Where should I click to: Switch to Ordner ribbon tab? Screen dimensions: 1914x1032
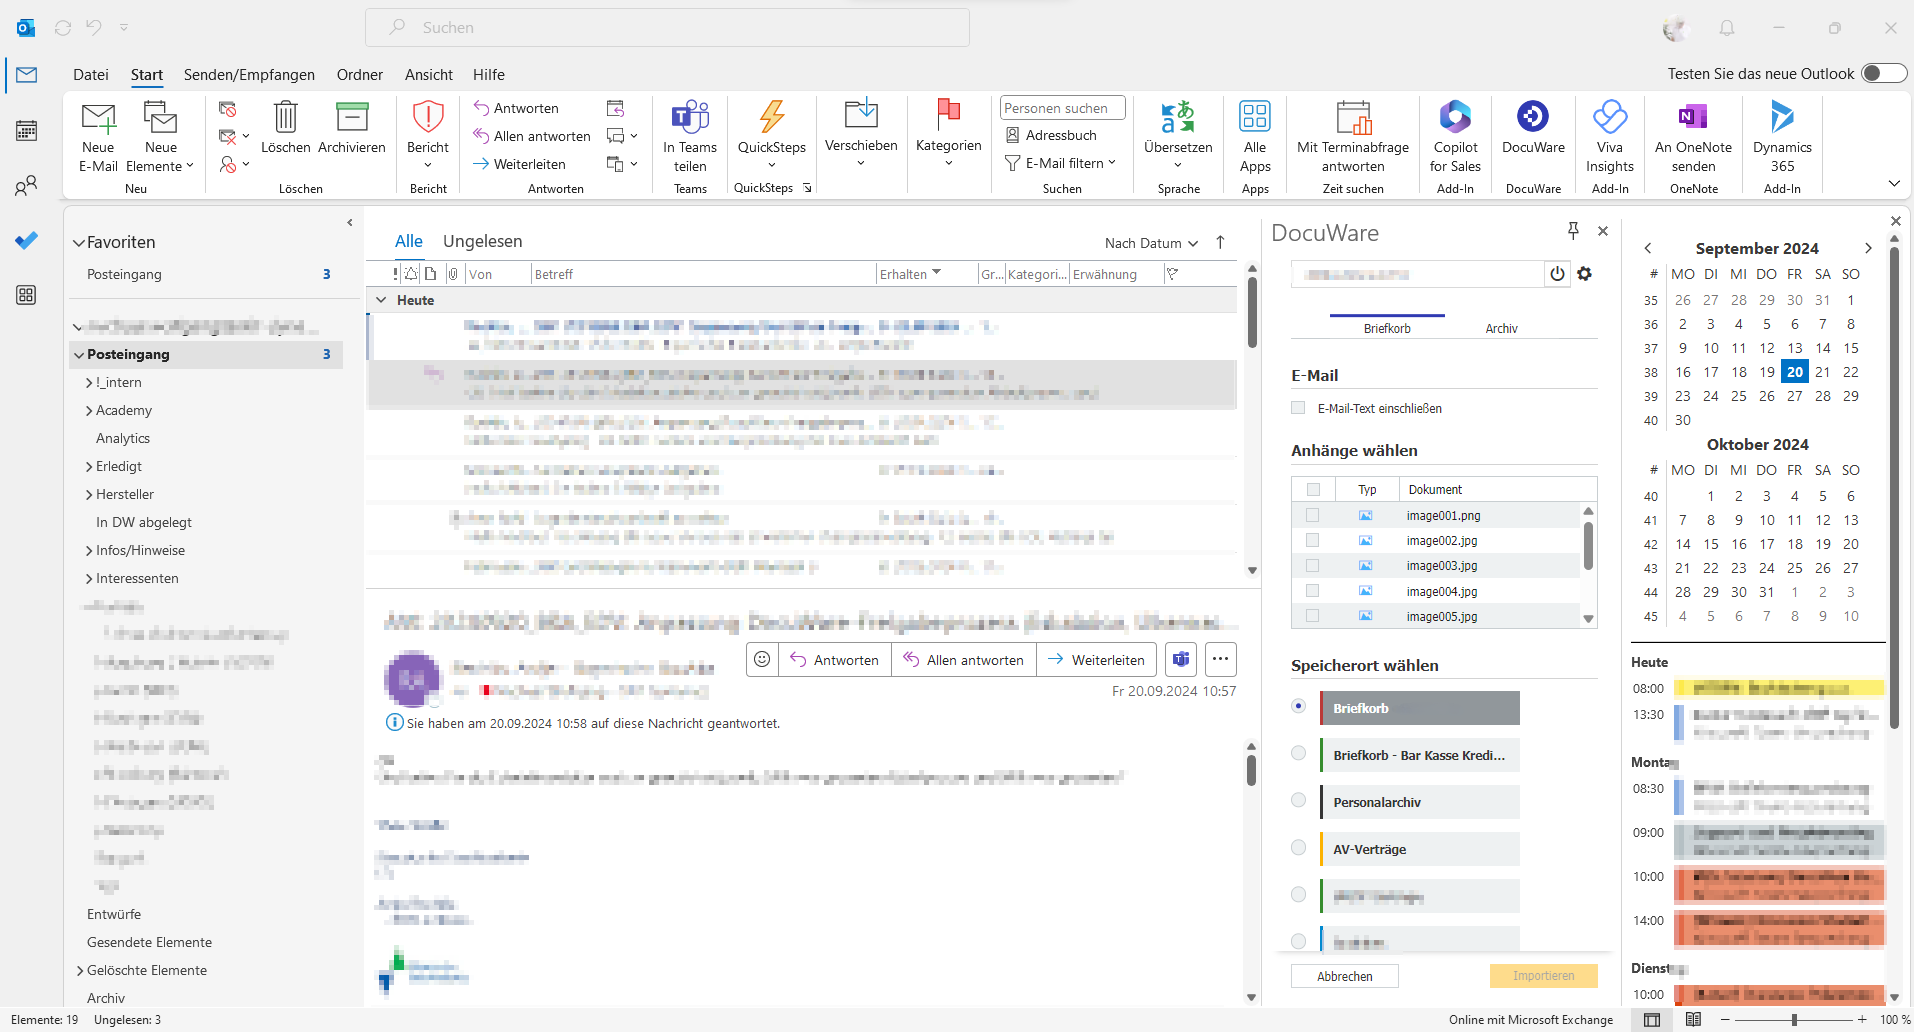click(360, 74)
